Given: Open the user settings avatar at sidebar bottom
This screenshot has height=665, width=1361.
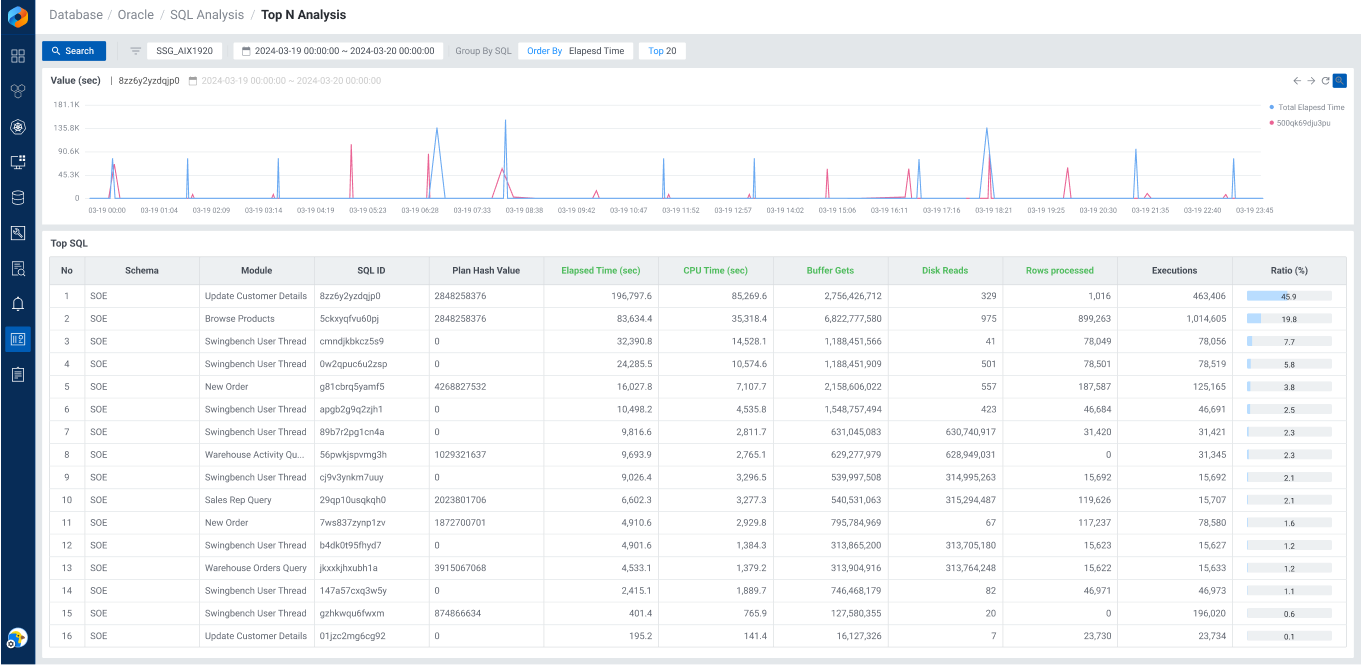Looking at the screenshot, I should point(17,638).
